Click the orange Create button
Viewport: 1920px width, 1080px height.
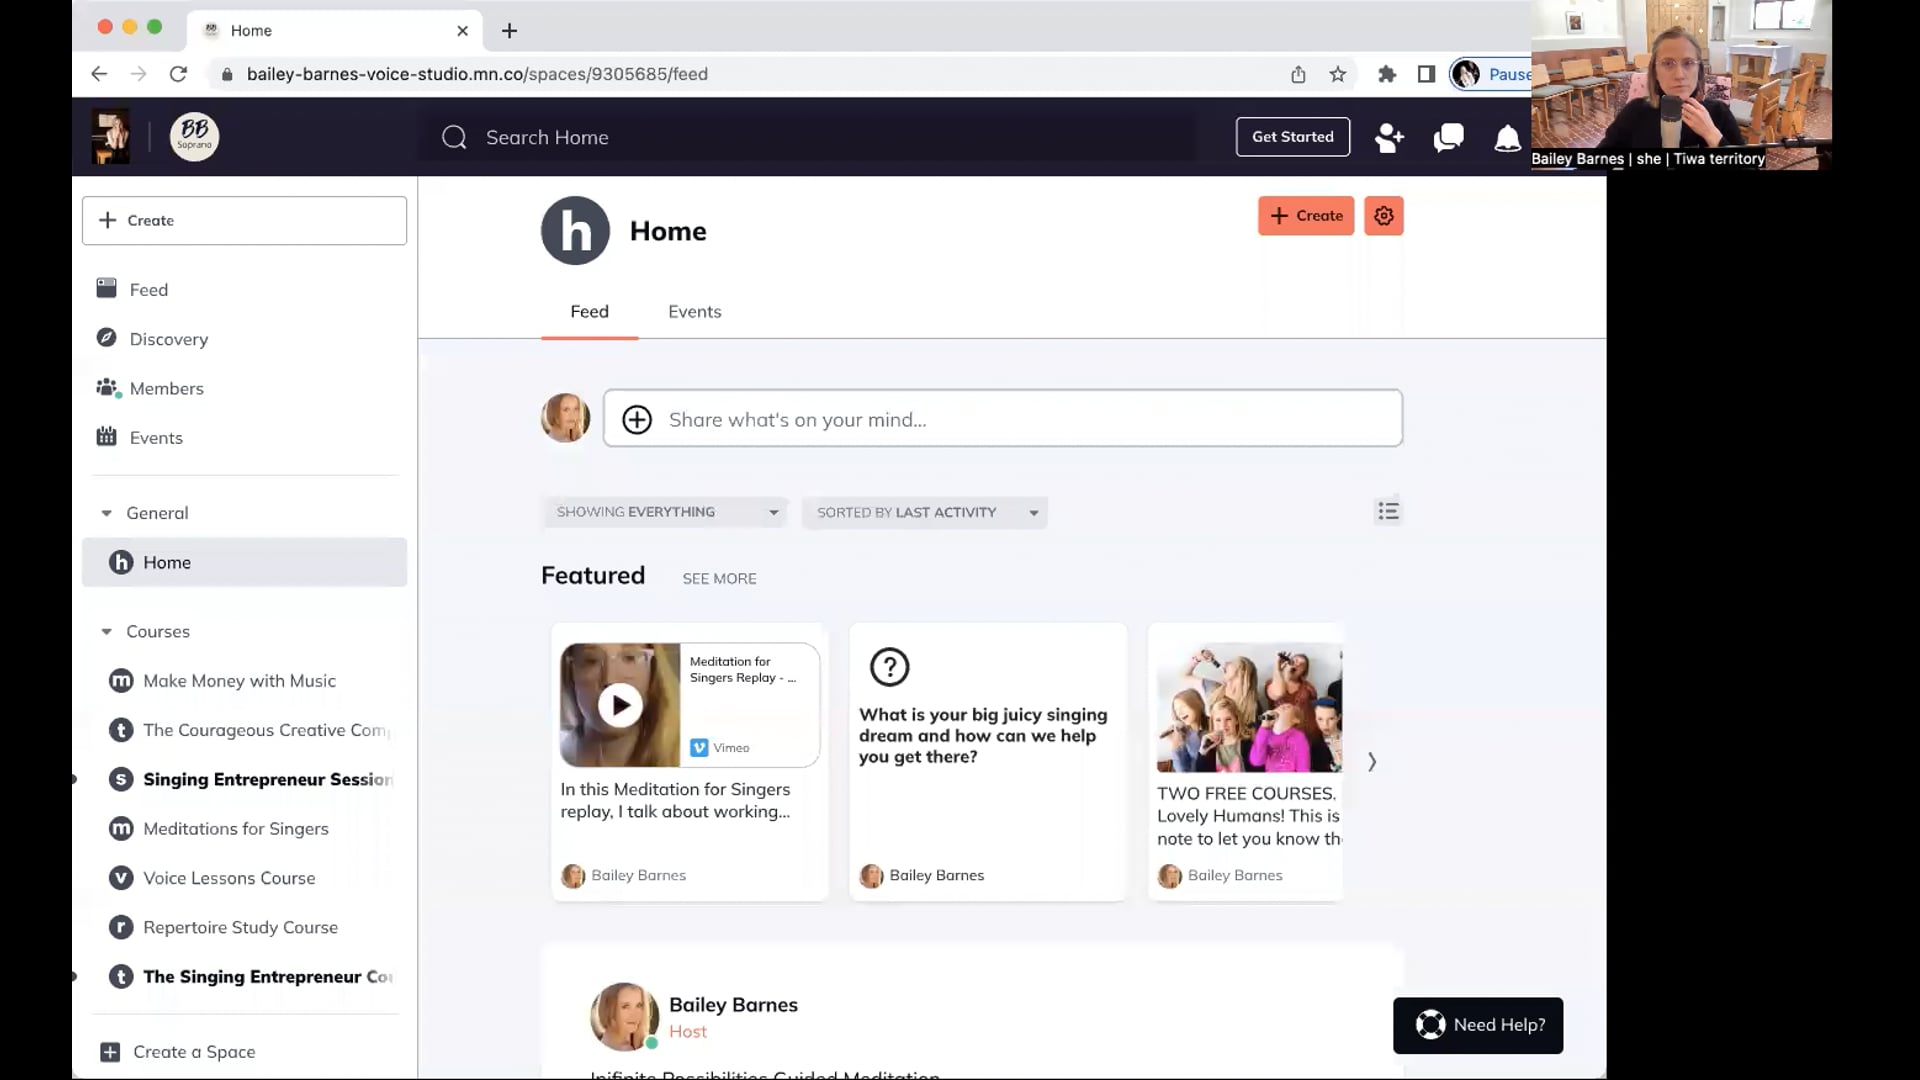(1305, 216)
